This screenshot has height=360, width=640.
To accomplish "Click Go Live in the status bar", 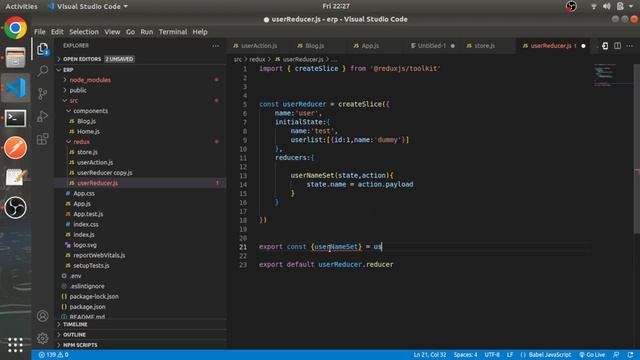I will click(592, 355).
